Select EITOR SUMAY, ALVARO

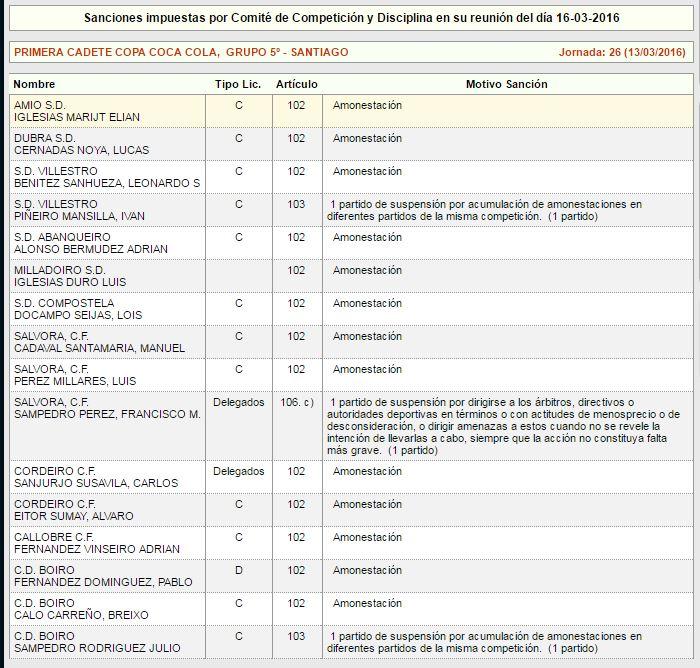[x=74, y=517]
